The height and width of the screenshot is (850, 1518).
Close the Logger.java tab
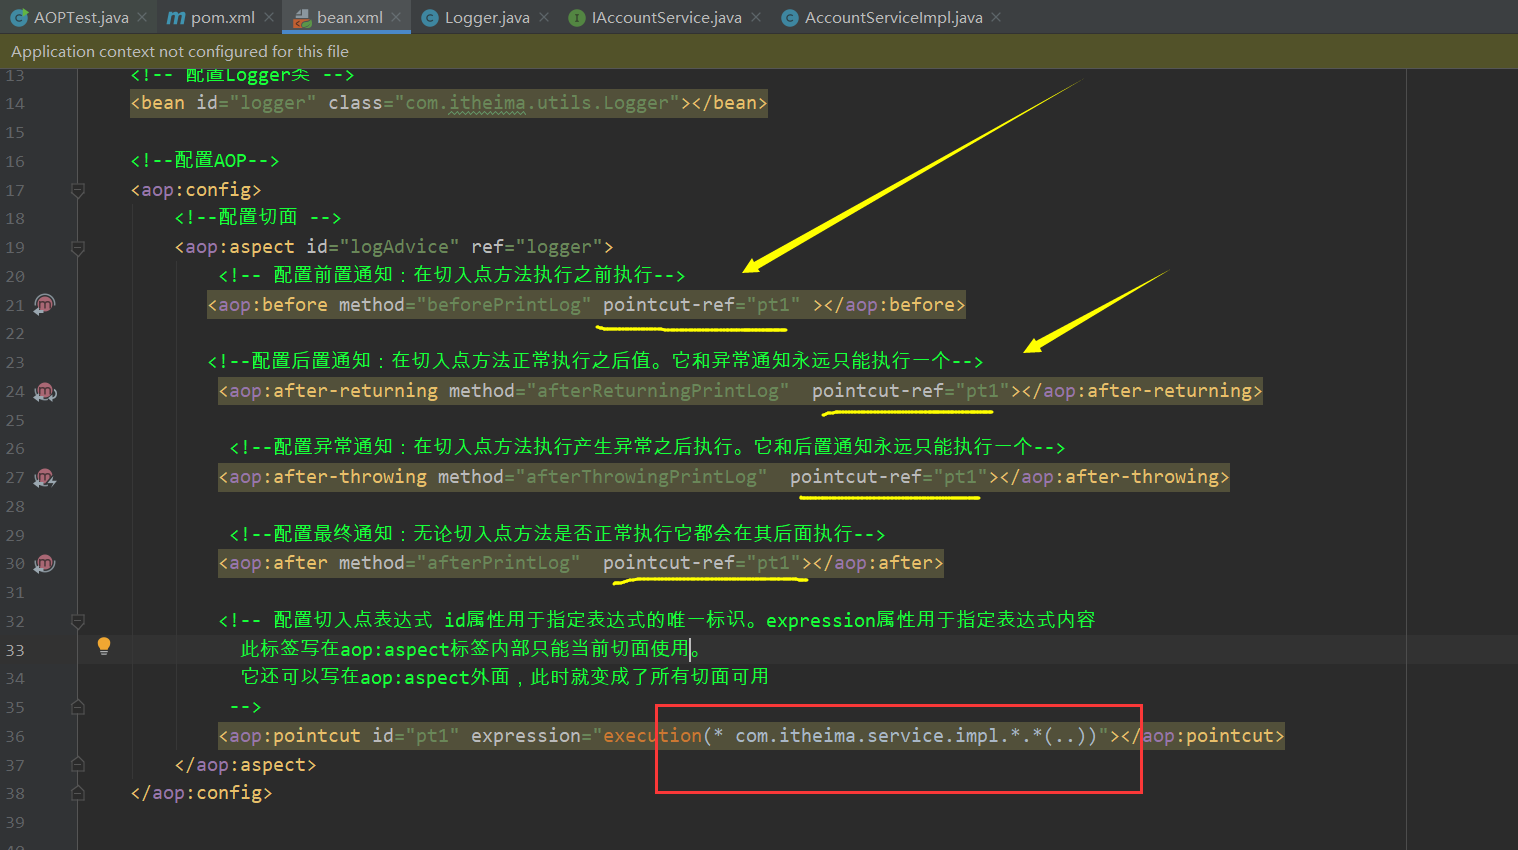544,17
